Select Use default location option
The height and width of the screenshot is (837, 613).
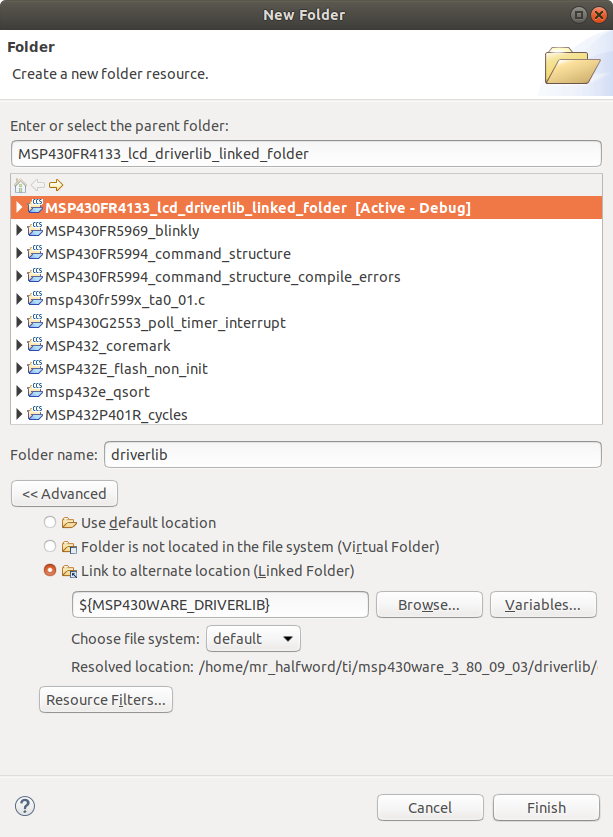[x=50, y=522]
